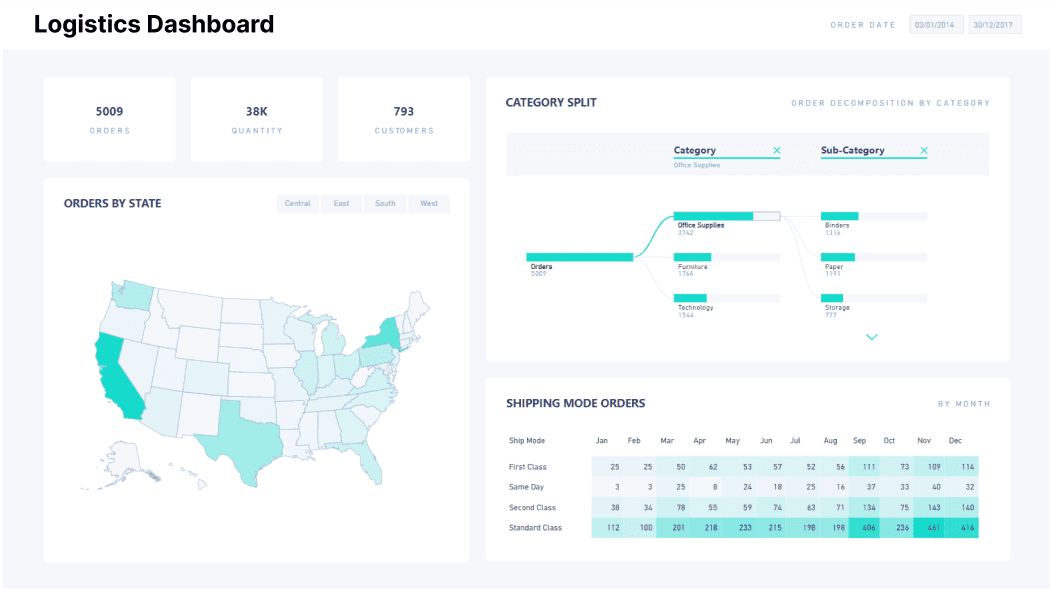1052x589 pixels.
Task: Toggle the East region filter
Action: (x=341, y=203)
